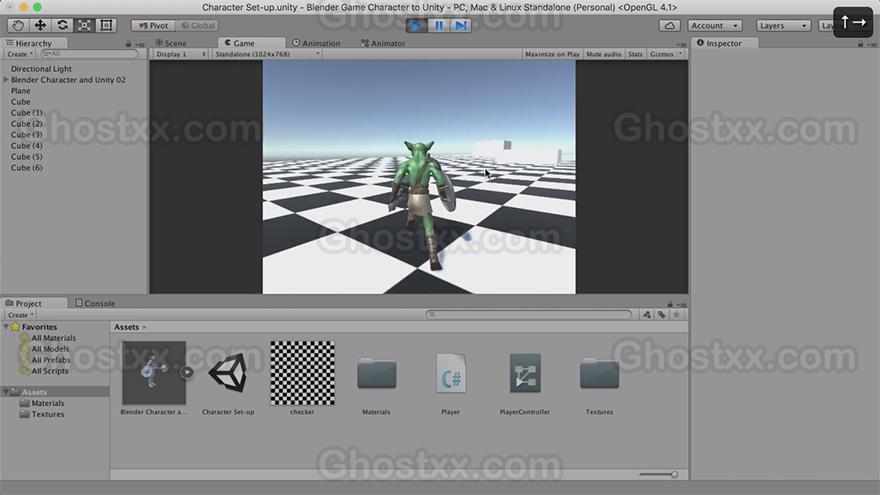Toggle Global handle rotation mode

coord(198,26)
